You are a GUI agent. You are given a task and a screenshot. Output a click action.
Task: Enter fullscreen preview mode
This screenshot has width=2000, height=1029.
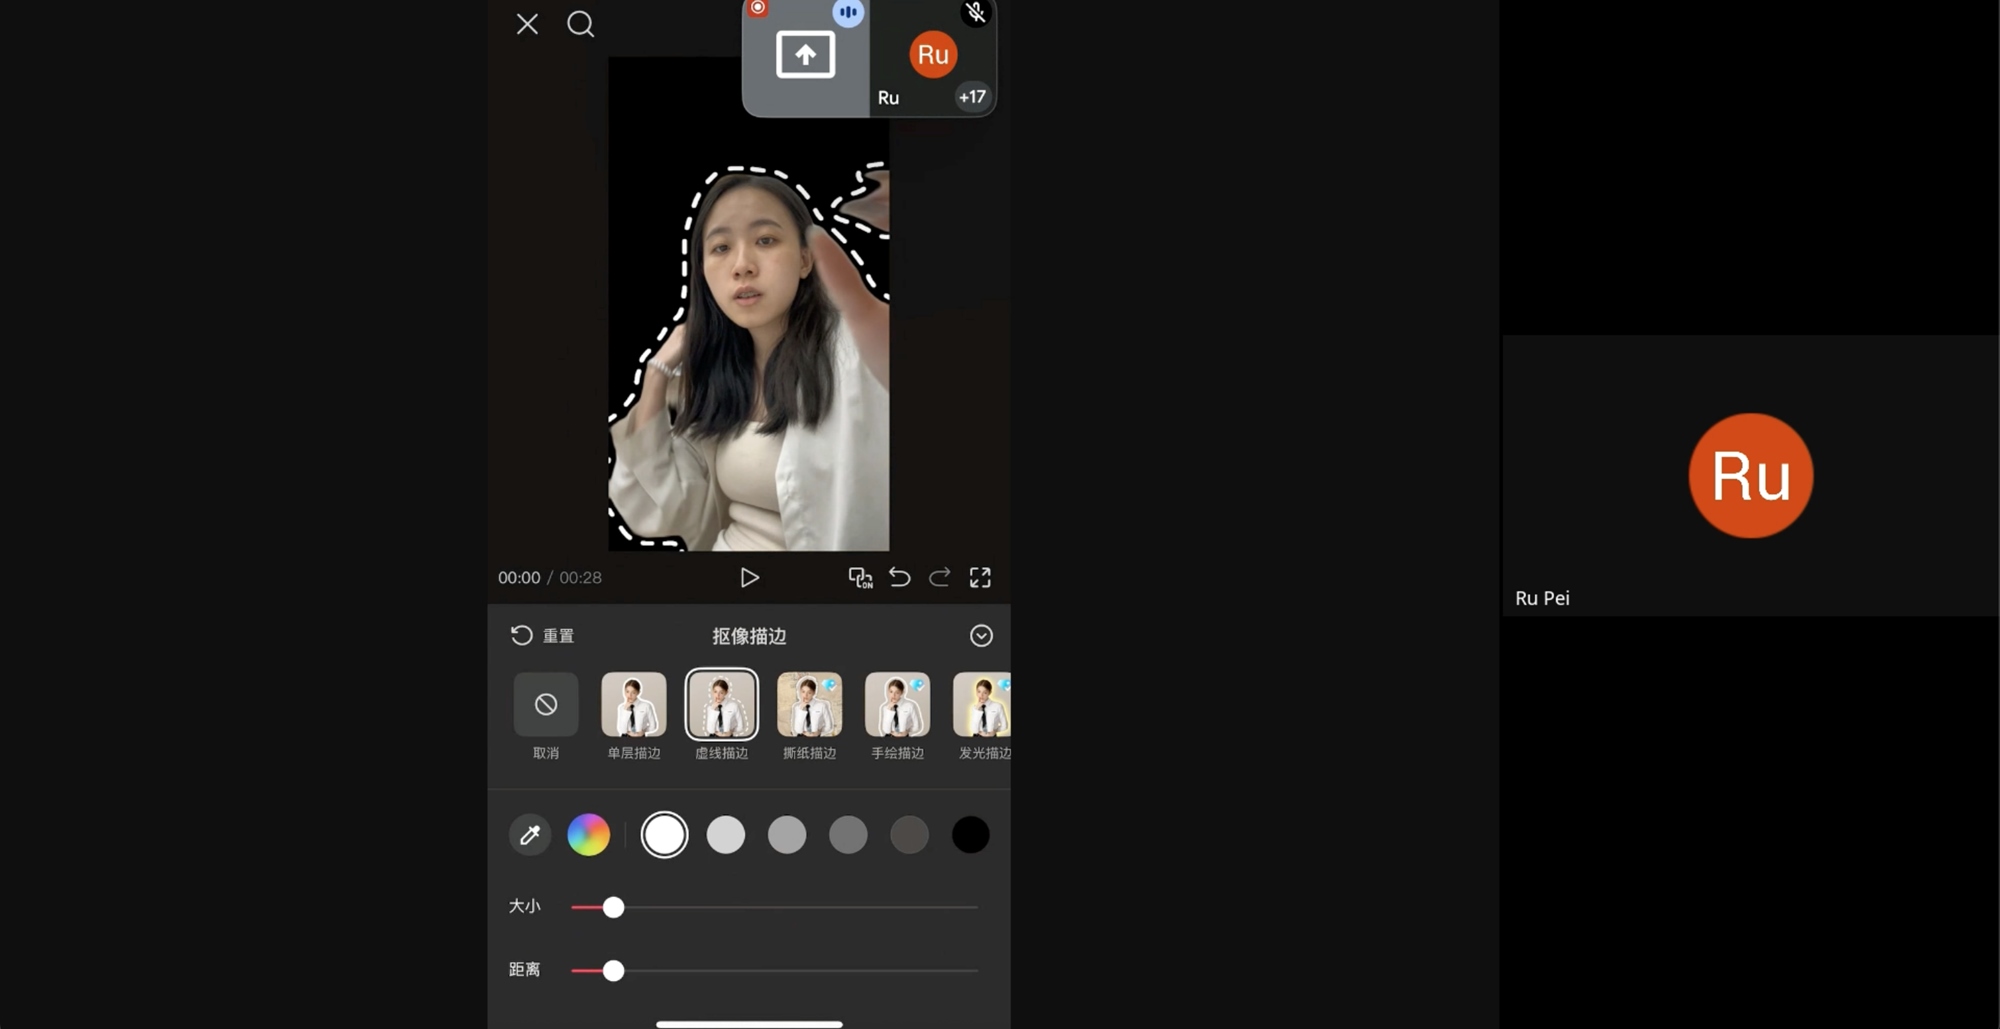pyautogui.click(x=980, y=578)
